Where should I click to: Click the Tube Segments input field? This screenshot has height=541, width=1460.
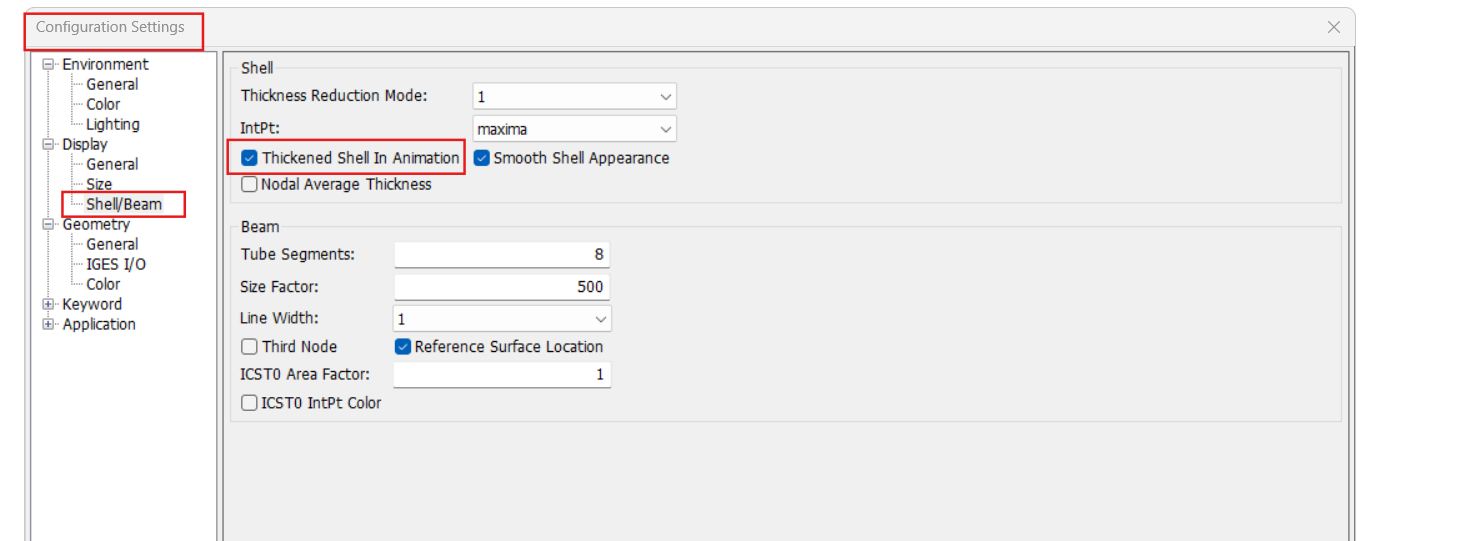coord(501,255)
